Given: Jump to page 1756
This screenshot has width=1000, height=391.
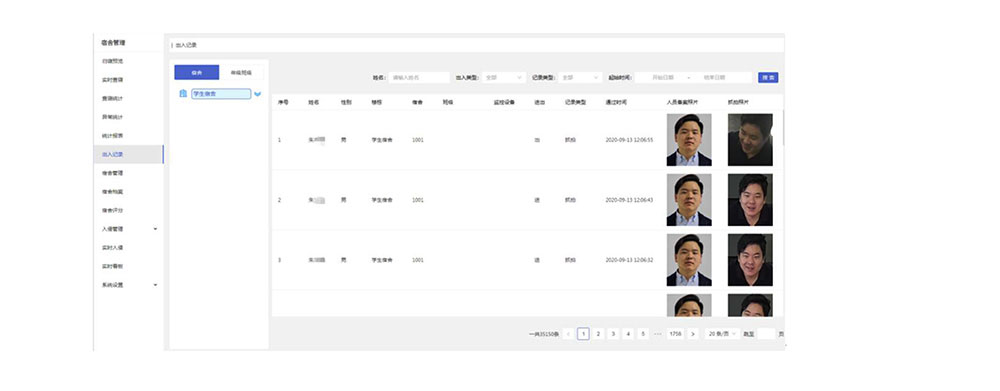Looking at the screenshot, I should (675, 334).
